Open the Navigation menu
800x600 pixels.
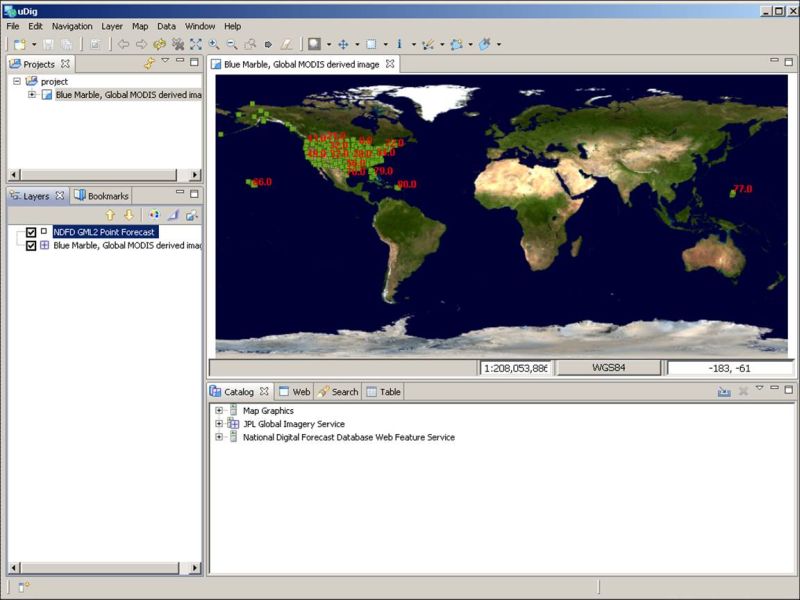72,26
